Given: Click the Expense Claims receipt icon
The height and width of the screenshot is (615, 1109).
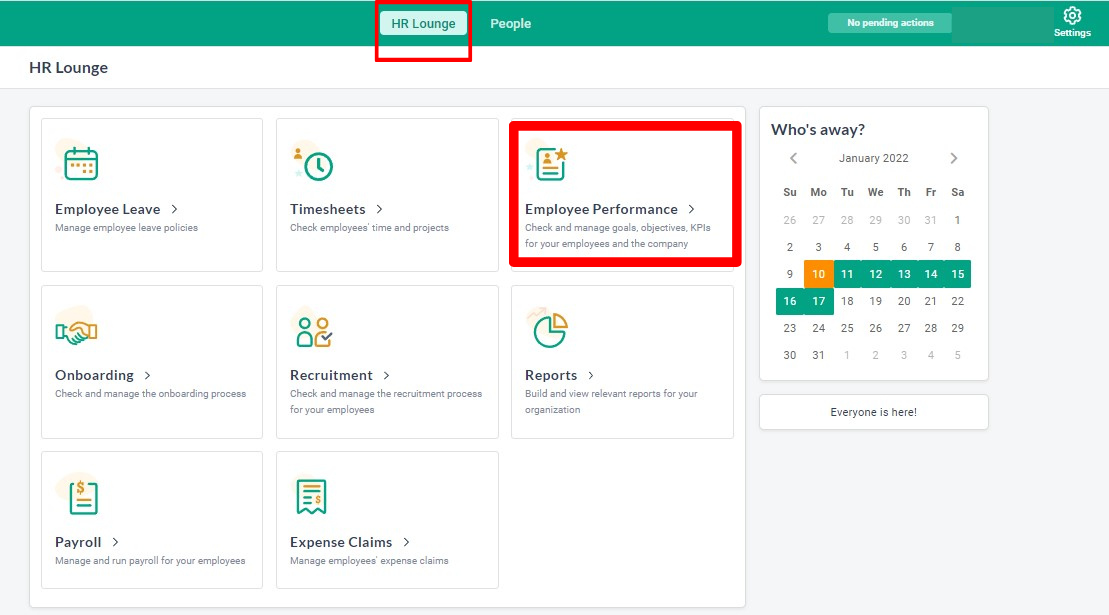Looking at the screenshot, I should point(311,496).
